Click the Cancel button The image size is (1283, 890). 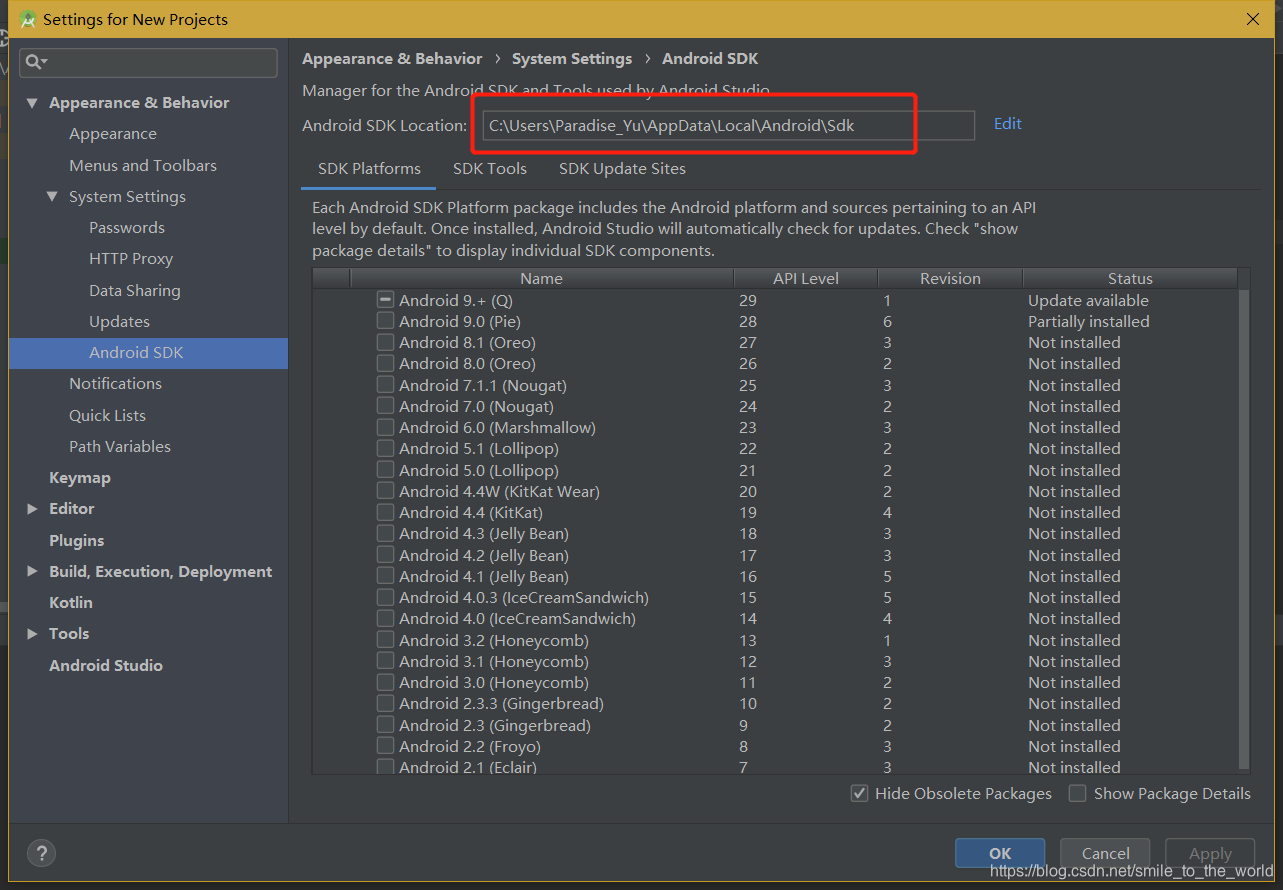point(1105,853)
